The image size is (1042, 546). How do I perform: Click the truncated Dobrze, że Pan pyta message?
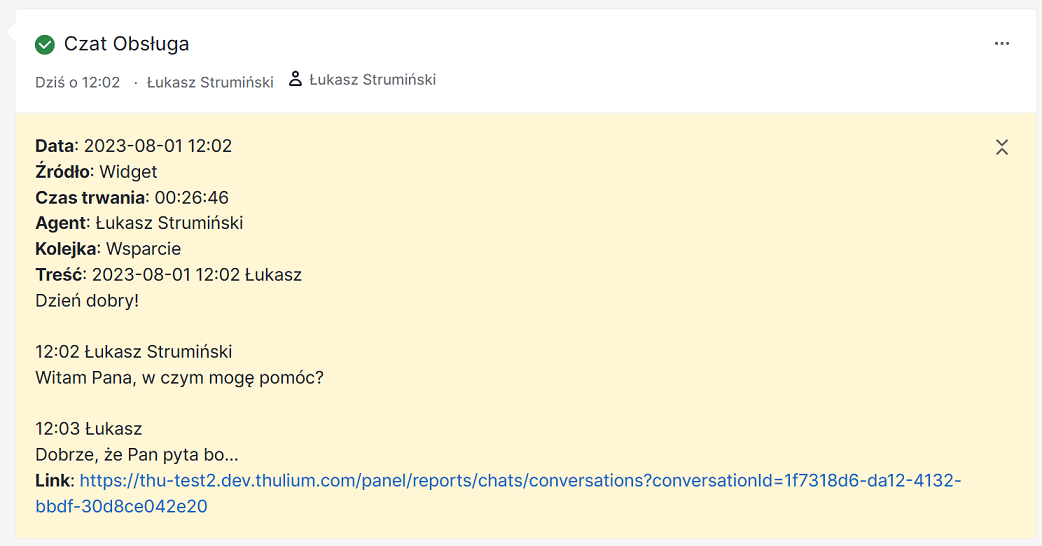tap(137, 454)
